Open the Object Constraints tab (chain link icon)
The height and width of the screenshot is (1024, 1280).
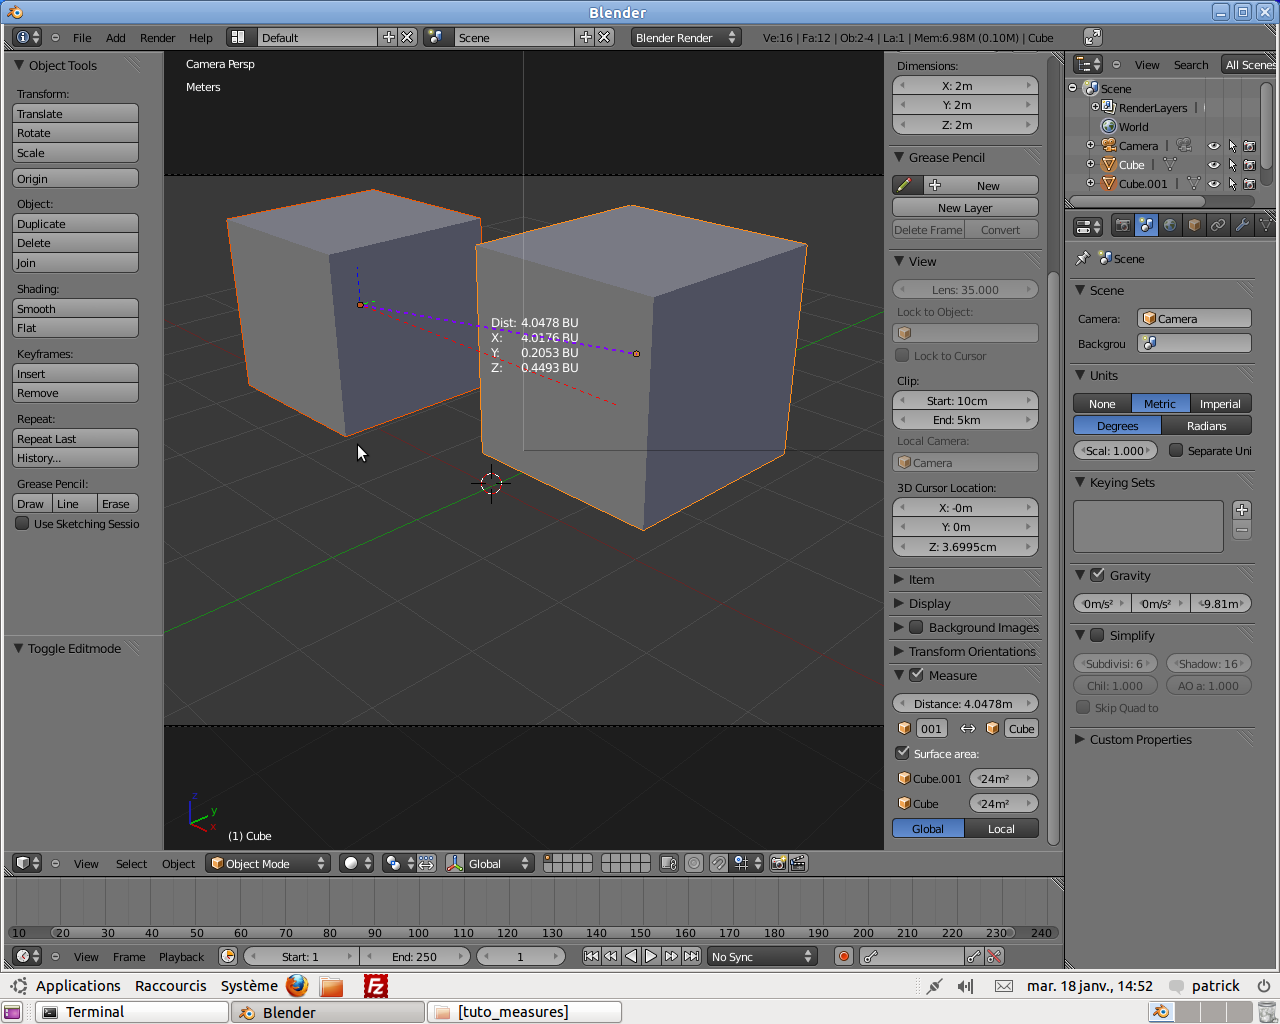pos(1217,225)
